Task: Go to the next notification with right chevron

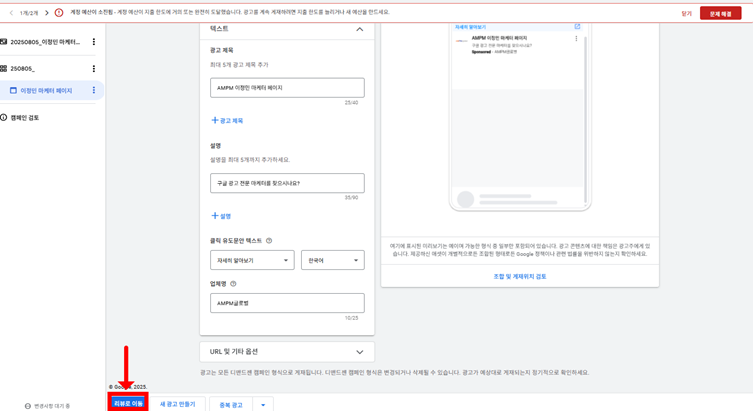Action: click(47, 13)
